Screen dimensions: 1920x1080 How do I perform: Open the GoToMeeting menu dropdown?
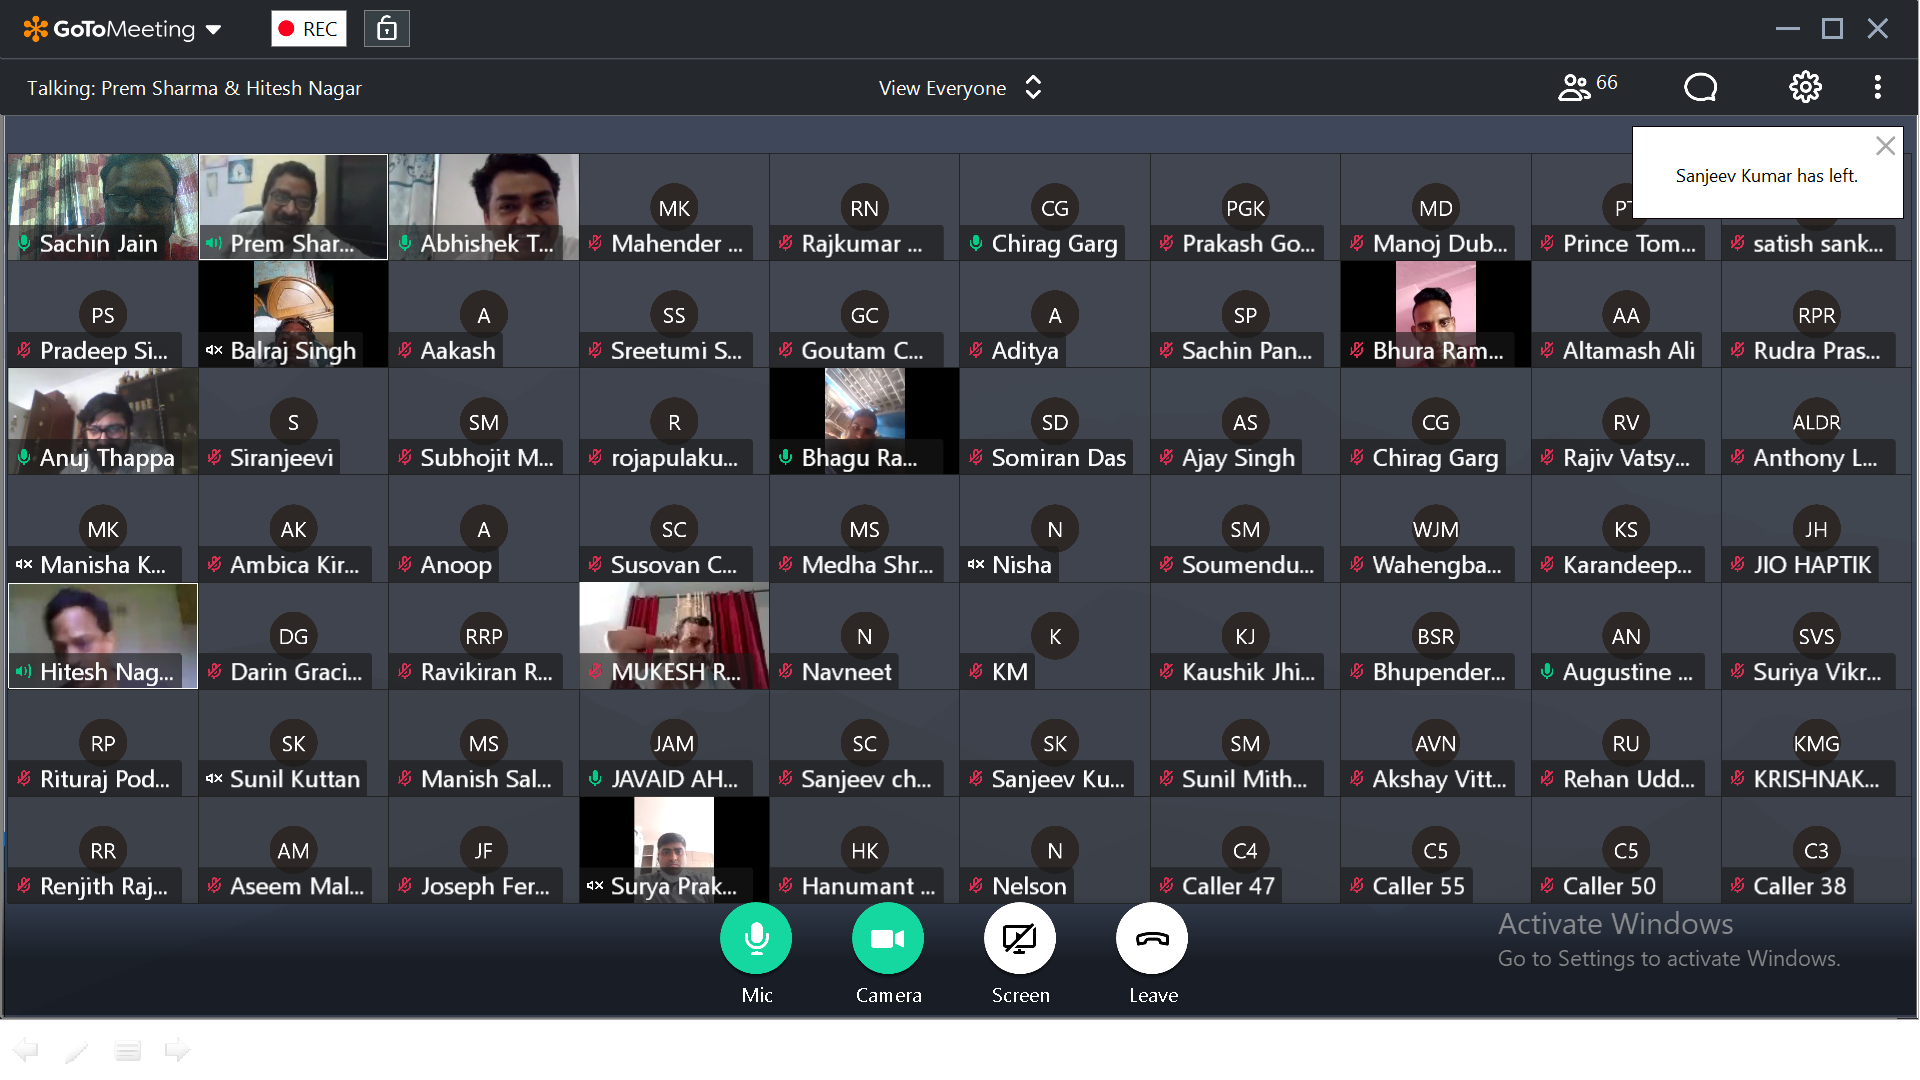[122, 29]
